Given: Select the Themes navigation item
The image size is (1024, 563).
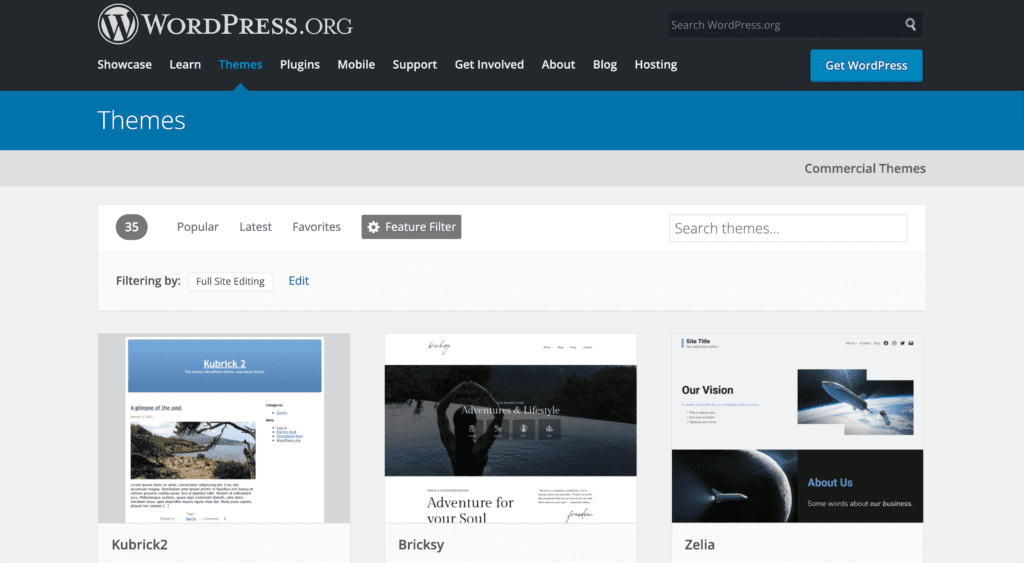Looking at the screenshot, I should [240, 65].
